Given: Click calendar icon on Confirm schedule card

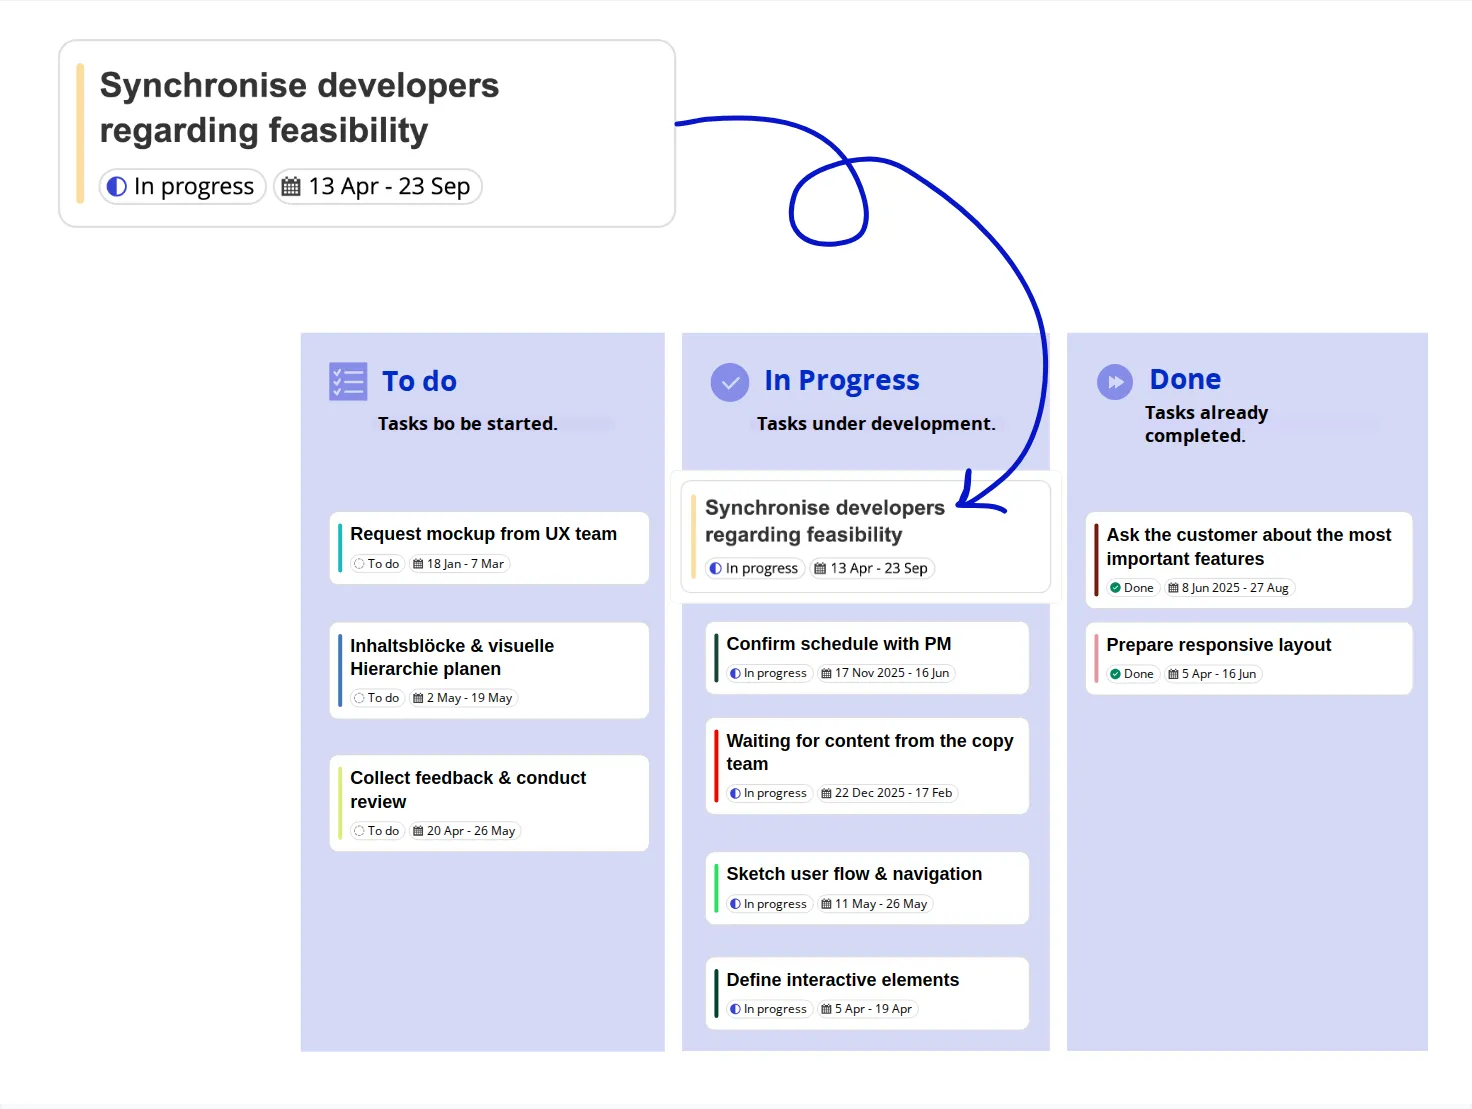Looking at the screenshot, I should tap(826, 674).
